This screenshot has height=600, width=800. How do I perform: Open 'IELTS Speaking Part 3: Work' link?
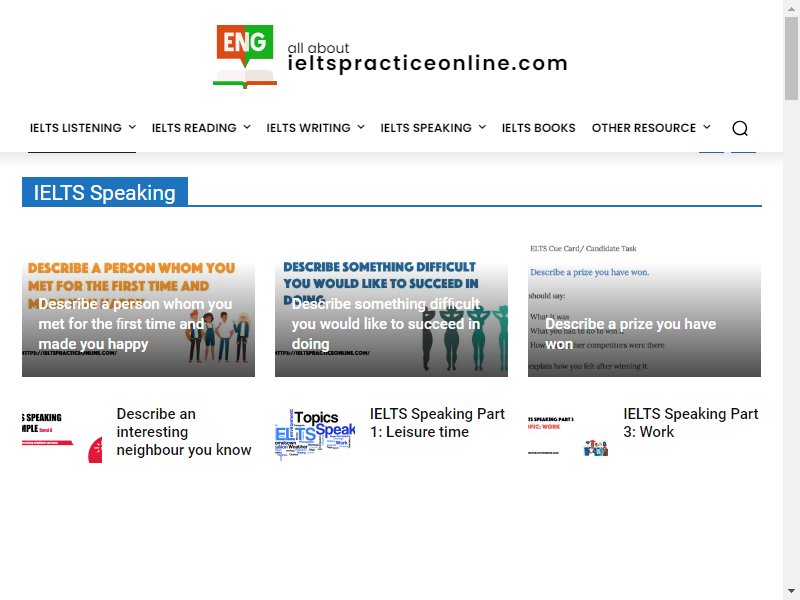[x=691, y=422]
